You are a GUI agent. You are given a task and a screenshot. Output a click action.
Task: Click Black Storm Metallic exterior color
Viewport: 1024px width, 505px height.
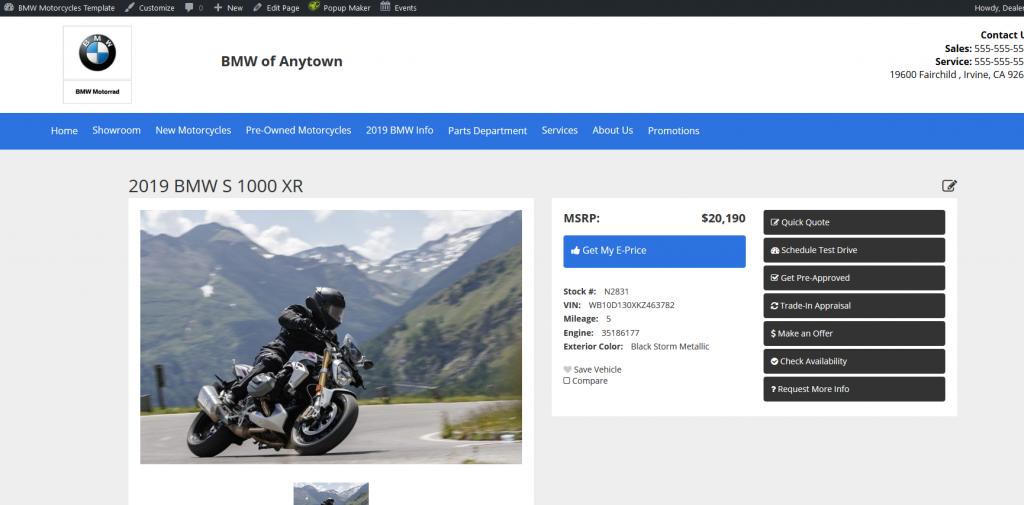(670, 347)
